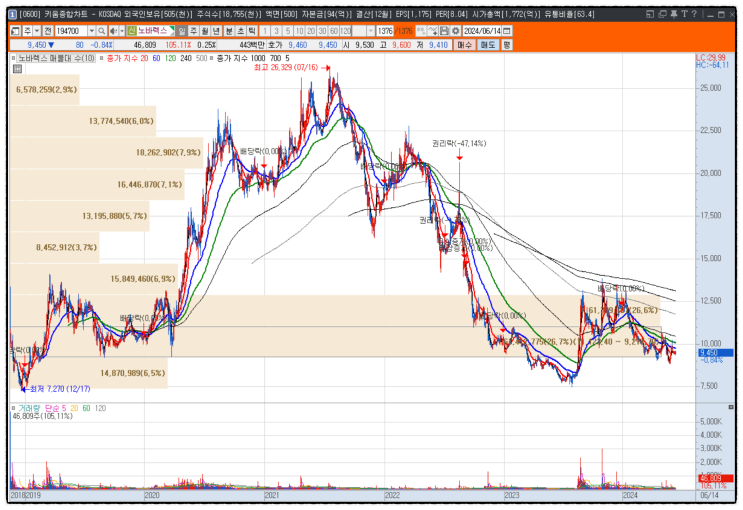
Task: Switch to the 틱 tick chart period
Action: (x=252, y=31)
